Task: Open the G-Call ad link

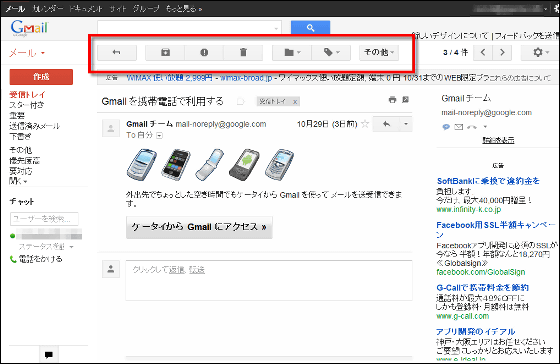Action: coord(482,288)
